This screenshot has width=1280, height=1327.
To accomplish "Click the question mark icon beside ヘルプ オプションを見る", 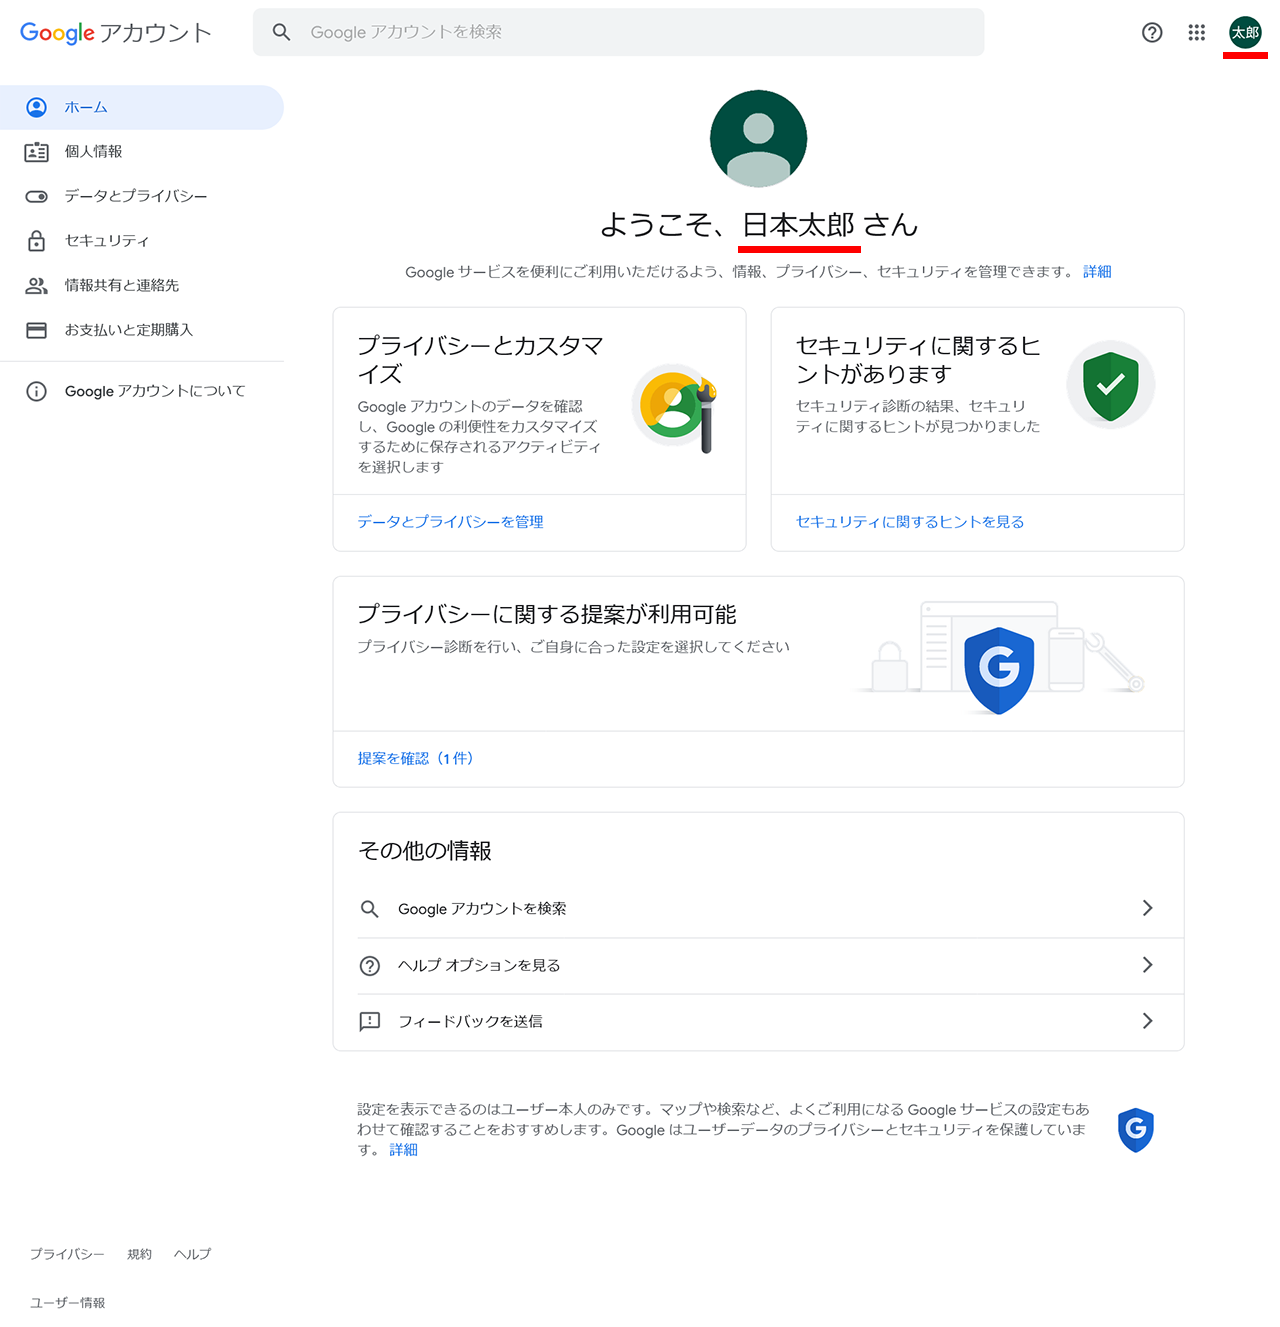I will (370, 966).
